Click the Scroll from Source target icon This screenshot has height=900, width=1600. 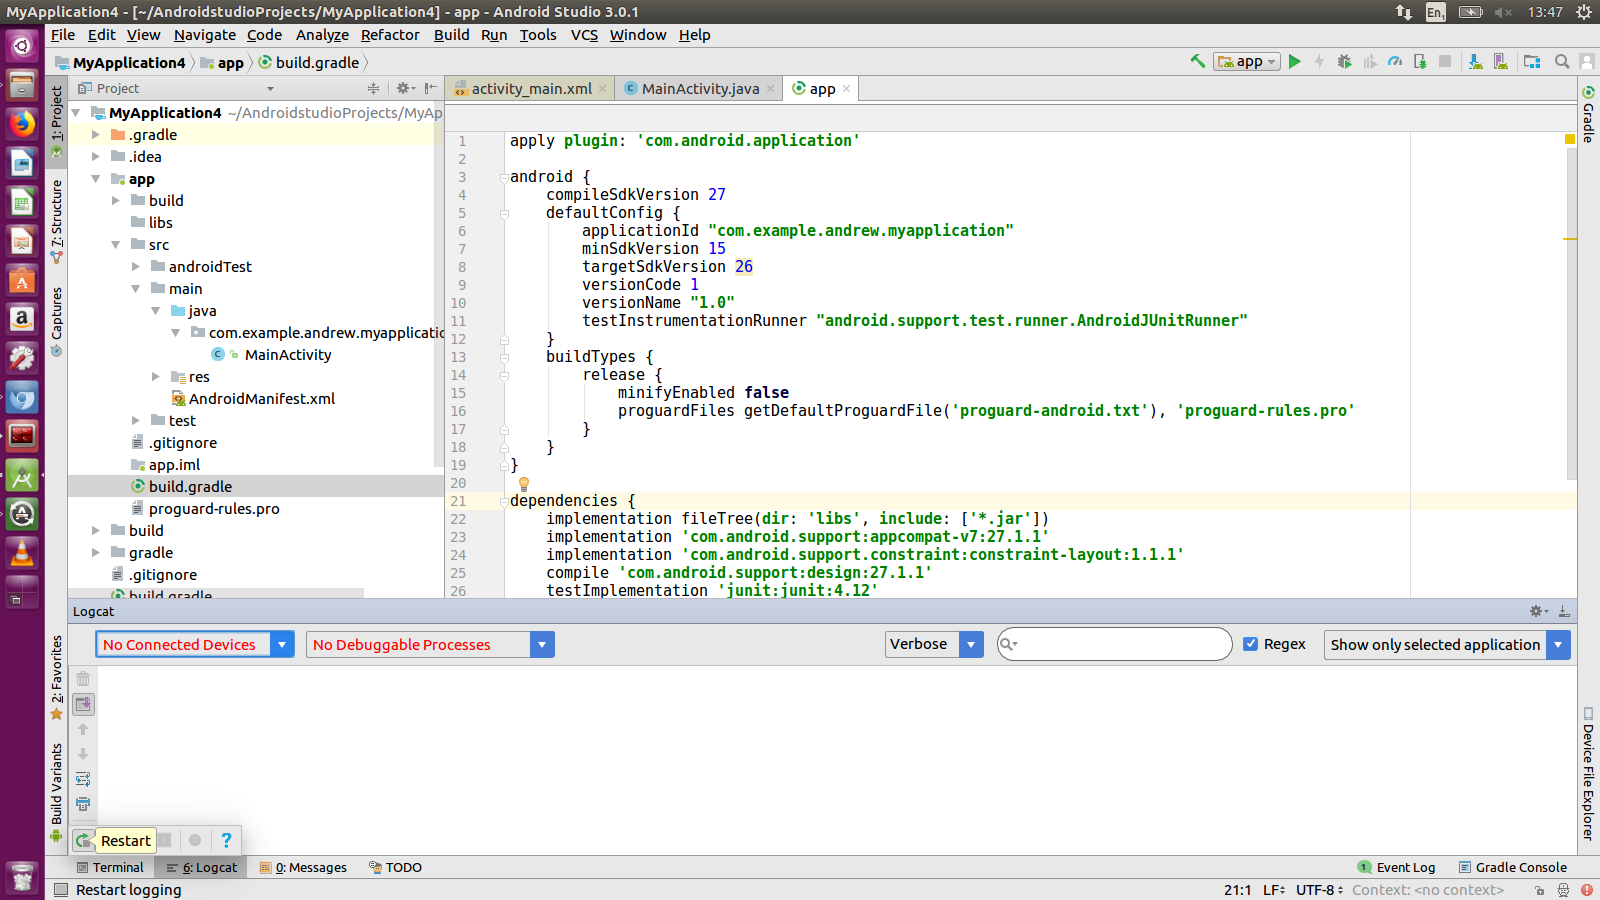373,88
